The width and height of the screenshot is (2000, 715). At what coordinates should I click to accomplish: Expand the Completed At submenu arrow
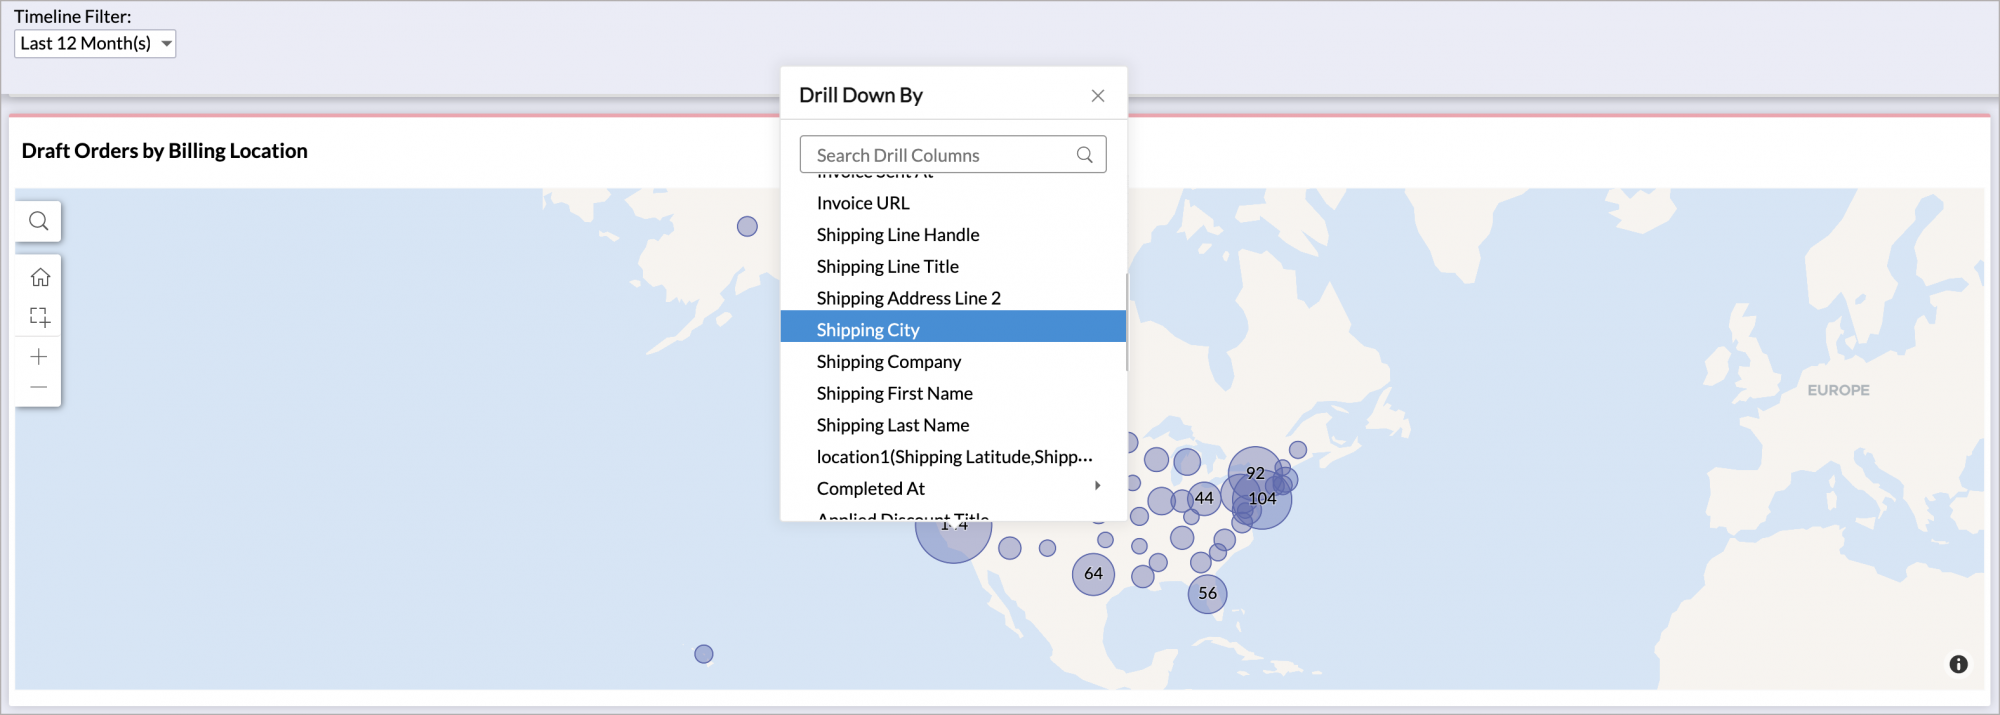[1097, 486]
